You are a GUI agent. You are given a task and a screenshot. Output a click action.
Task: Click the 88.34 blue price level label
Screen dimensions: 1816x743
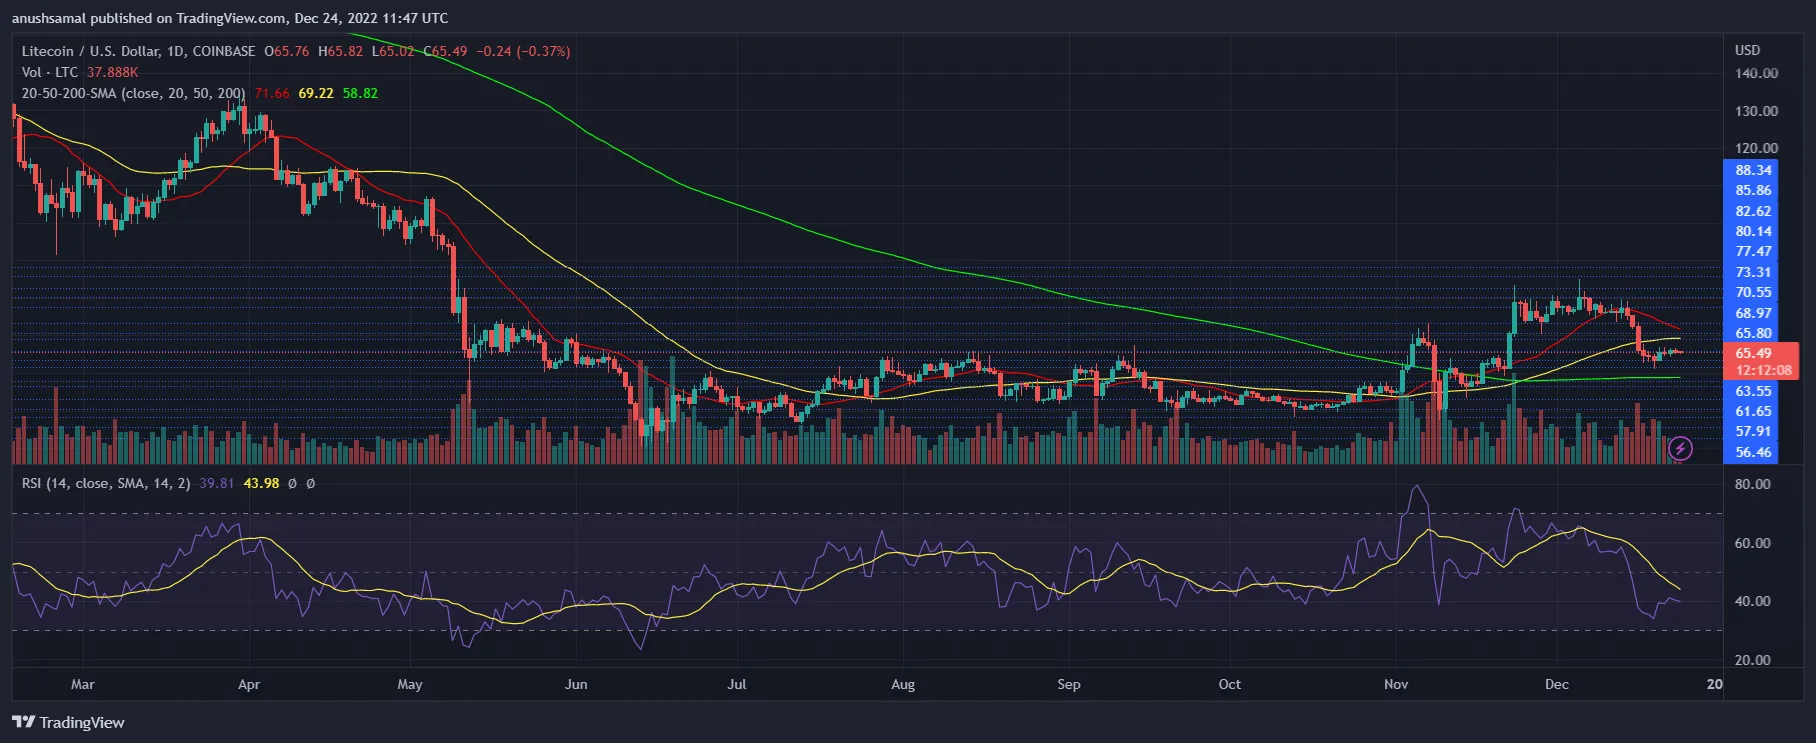coord(1753,170)
